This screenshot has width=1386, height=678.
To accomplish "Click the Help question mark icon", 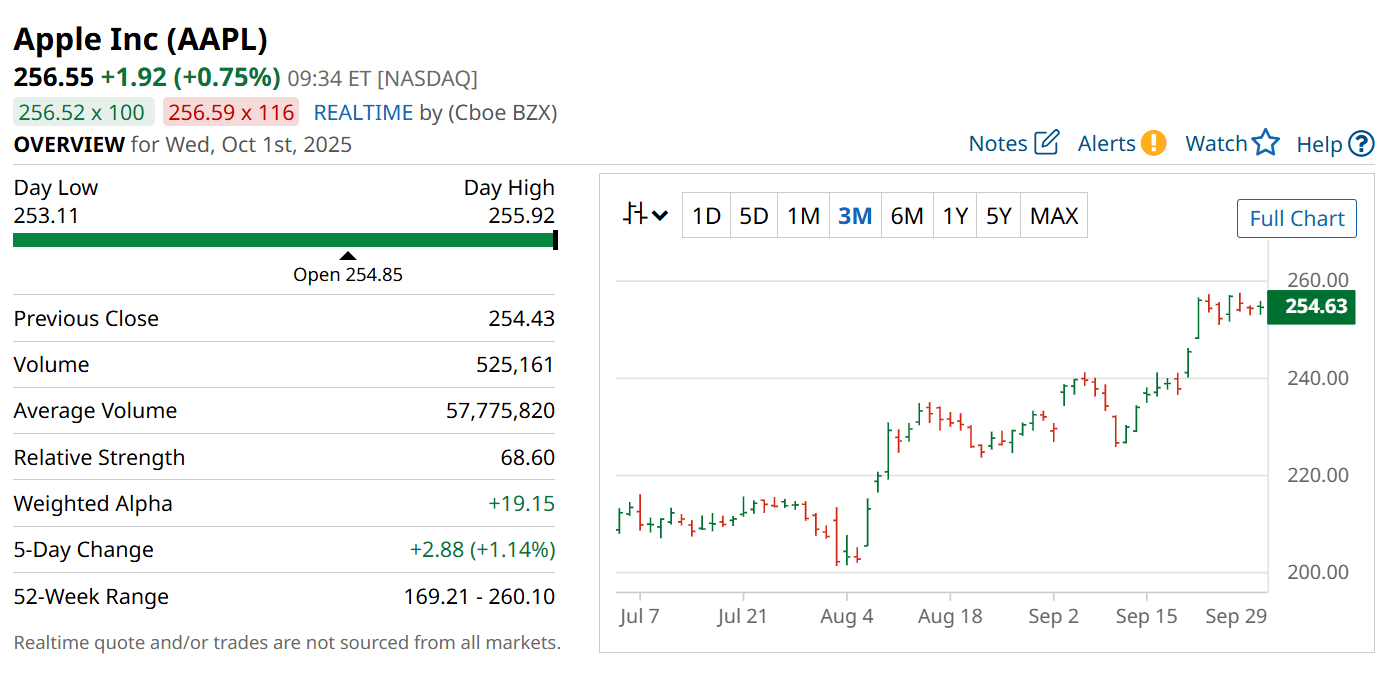I will (x=1361, y=144).
